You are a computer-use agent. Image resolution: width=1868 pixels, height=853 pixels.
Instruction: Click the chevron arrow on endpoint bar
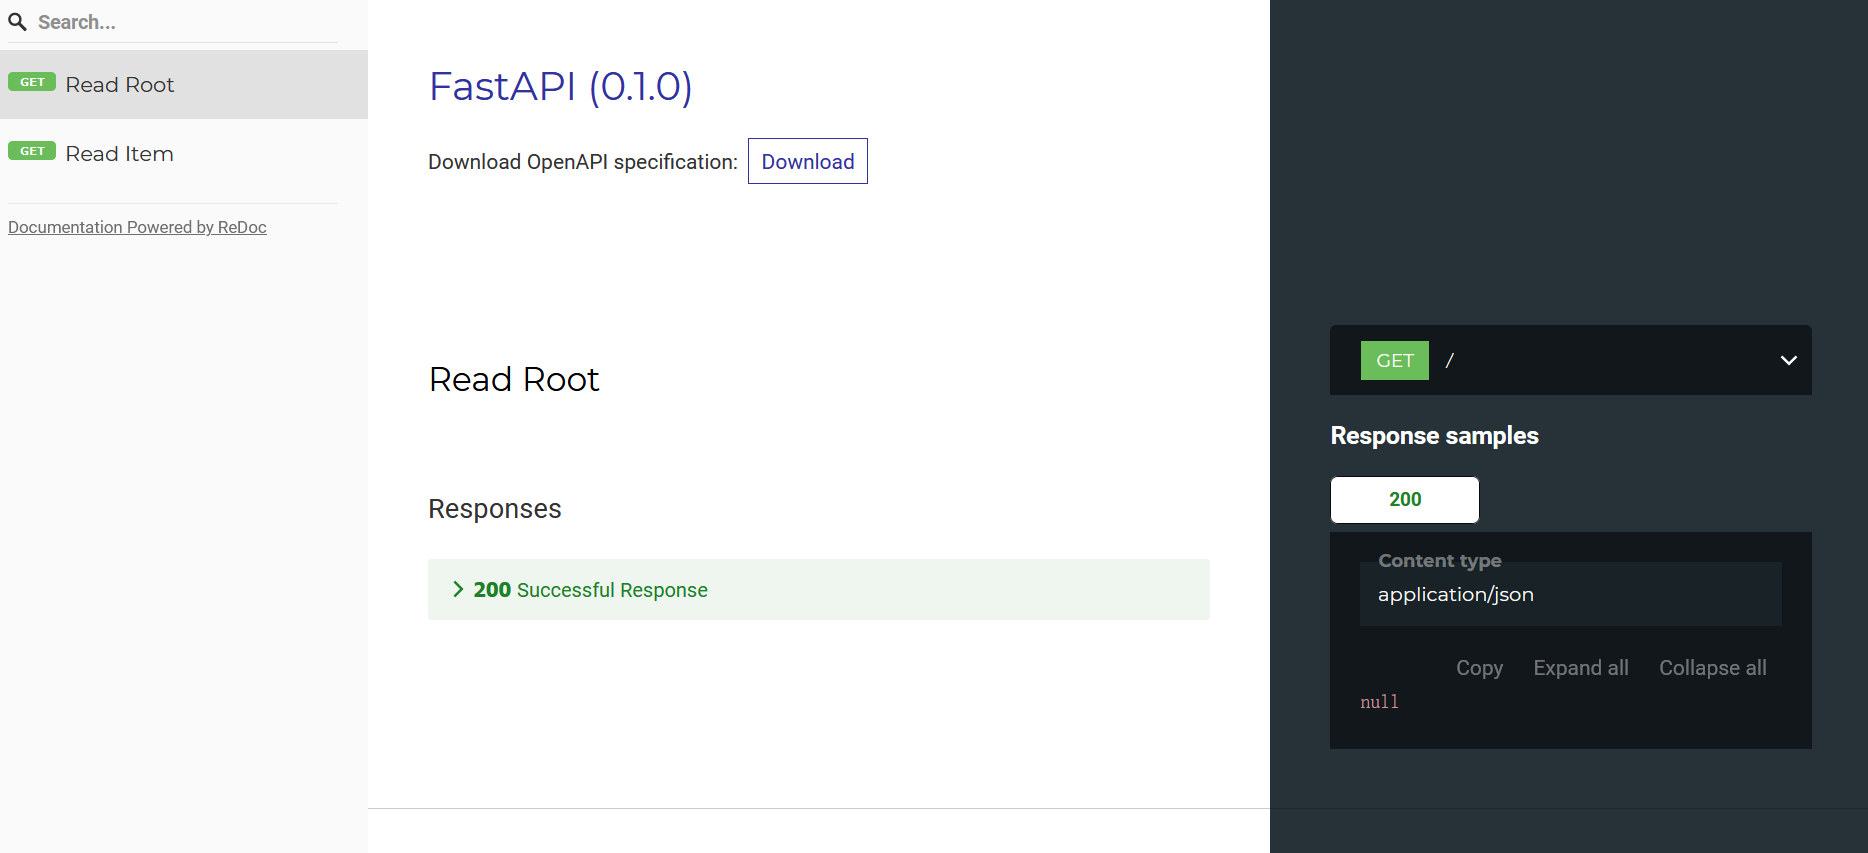[1789, 360]
